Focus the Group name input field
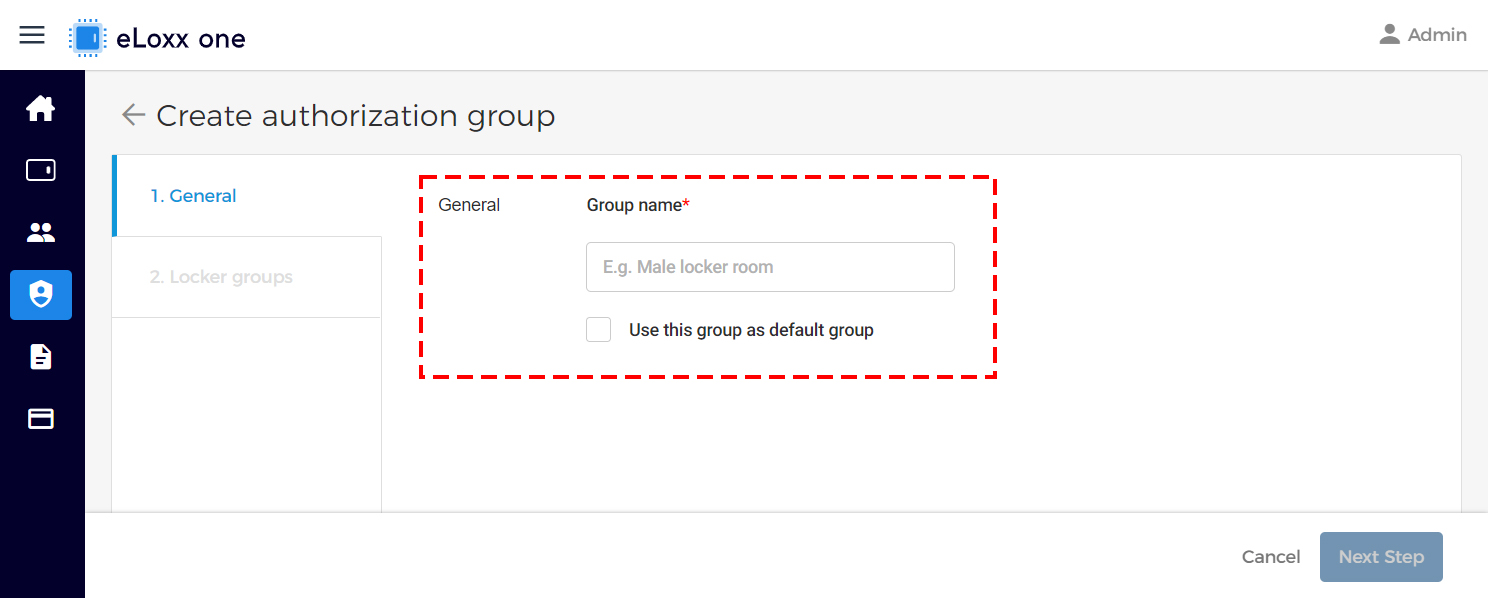 pos(770,267)
